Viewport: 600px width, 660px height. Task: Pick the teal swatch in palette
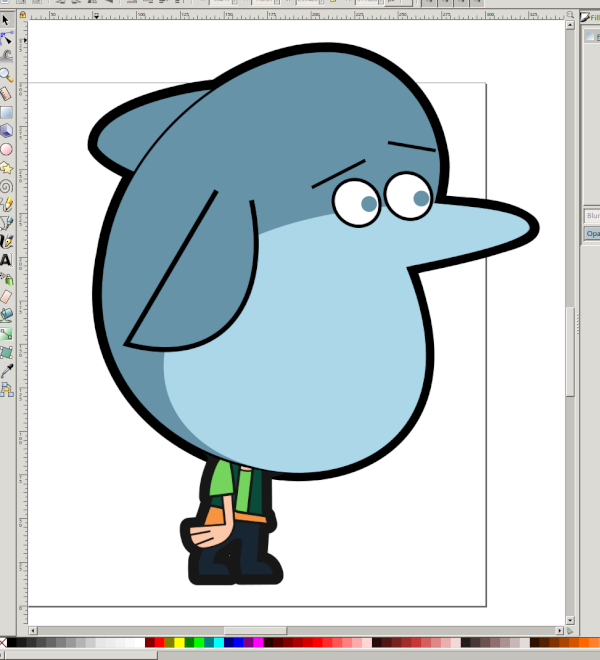click(209, 643)
